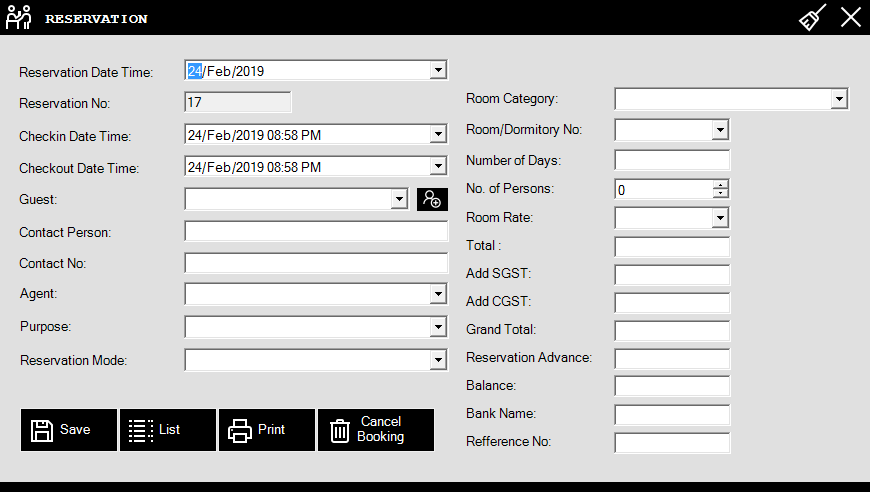Click the Reservation window logo icon
Image resolution: width=870 pixels, height=492 pixels.
(19, 18)
